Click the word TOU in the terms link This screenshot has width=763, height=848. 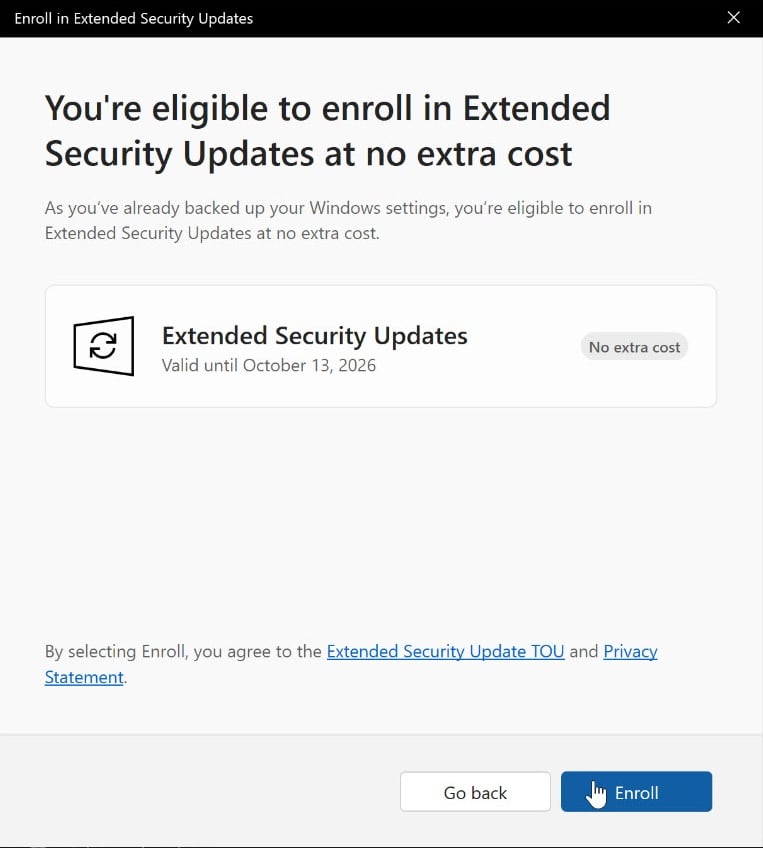pos(548,651)
